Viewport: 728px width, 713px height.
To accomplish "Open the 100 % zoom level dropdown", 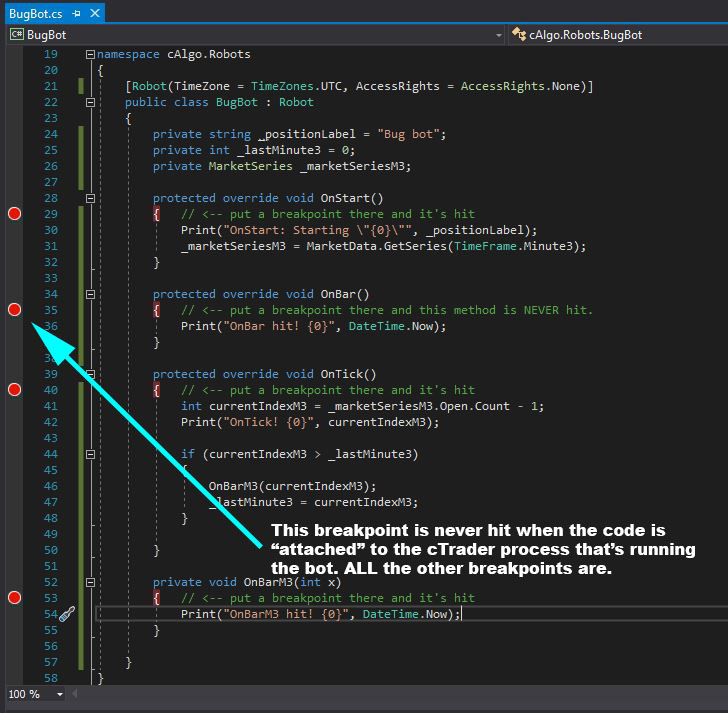I will pyautogui.click(x=60, y=694).
